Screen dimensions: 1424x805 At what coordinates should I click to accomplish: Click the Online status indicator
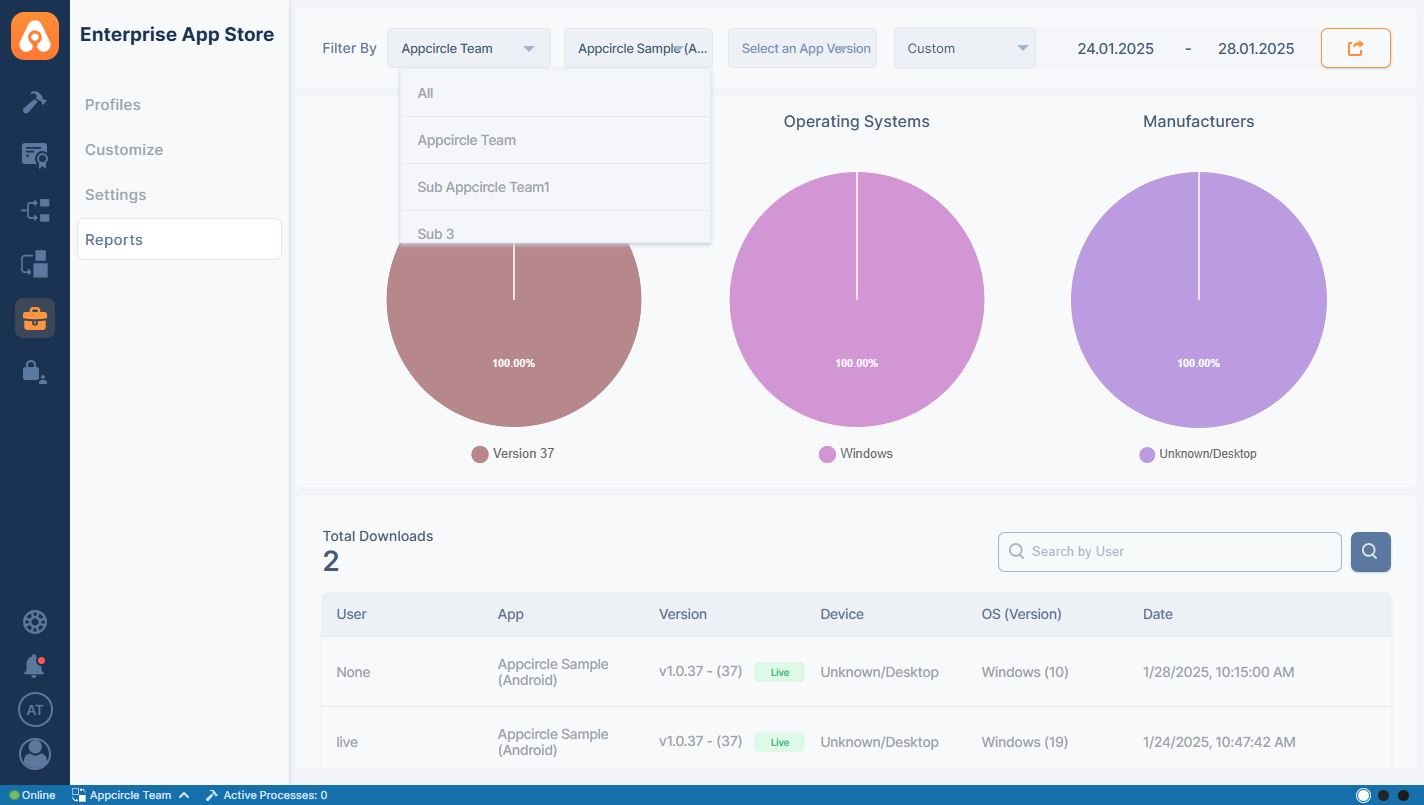pyautogui.click(x=33, y=795)
